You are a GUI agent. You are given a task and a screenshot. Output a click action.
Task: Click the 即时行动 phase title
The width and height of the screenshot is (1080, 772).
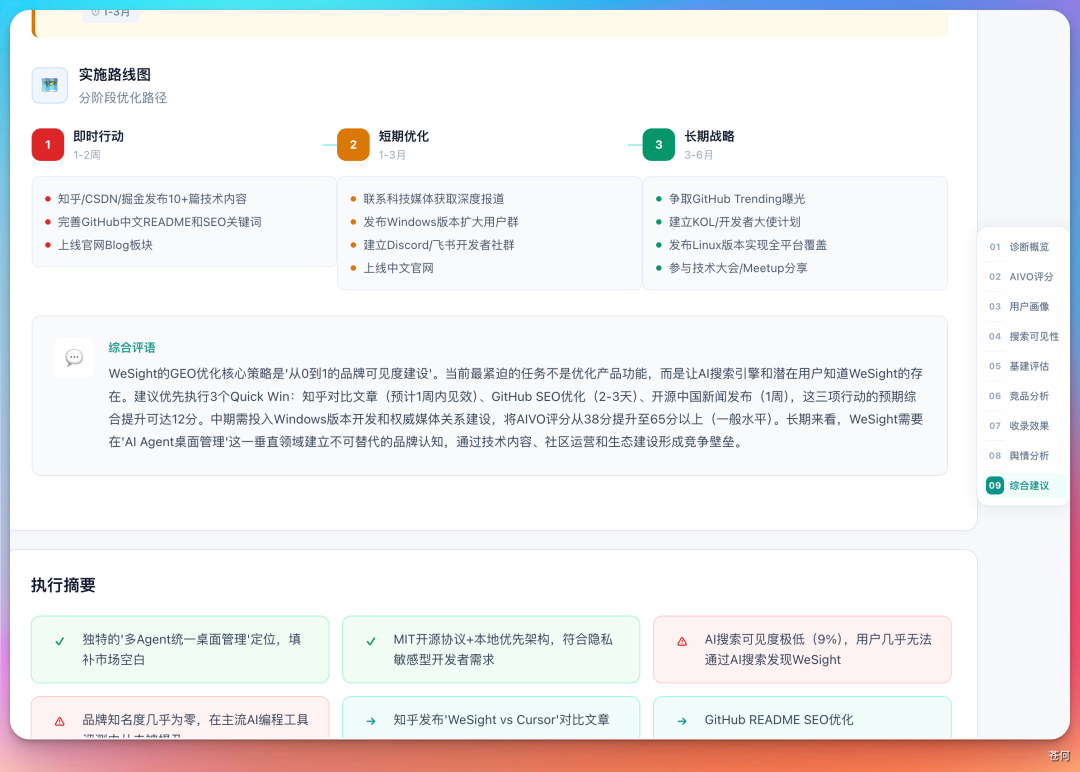tap(98, 136)
